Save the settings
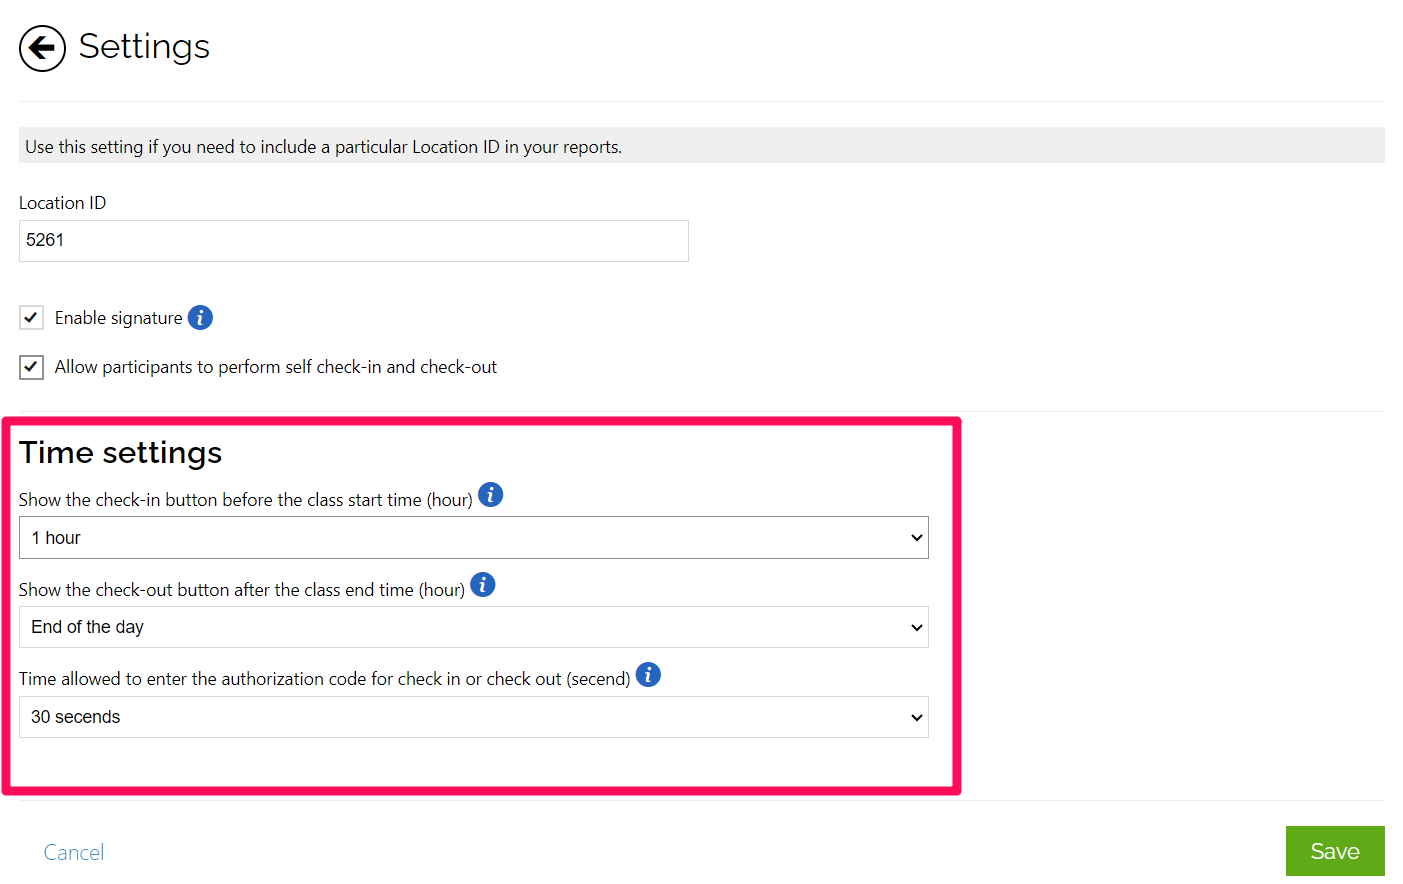 (x=1335, y=851)
